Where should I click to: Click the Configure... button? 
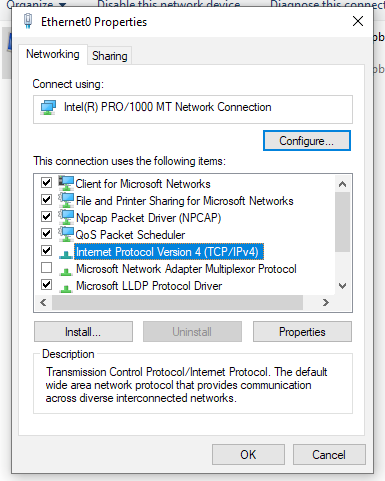click(x=307, y=141)
